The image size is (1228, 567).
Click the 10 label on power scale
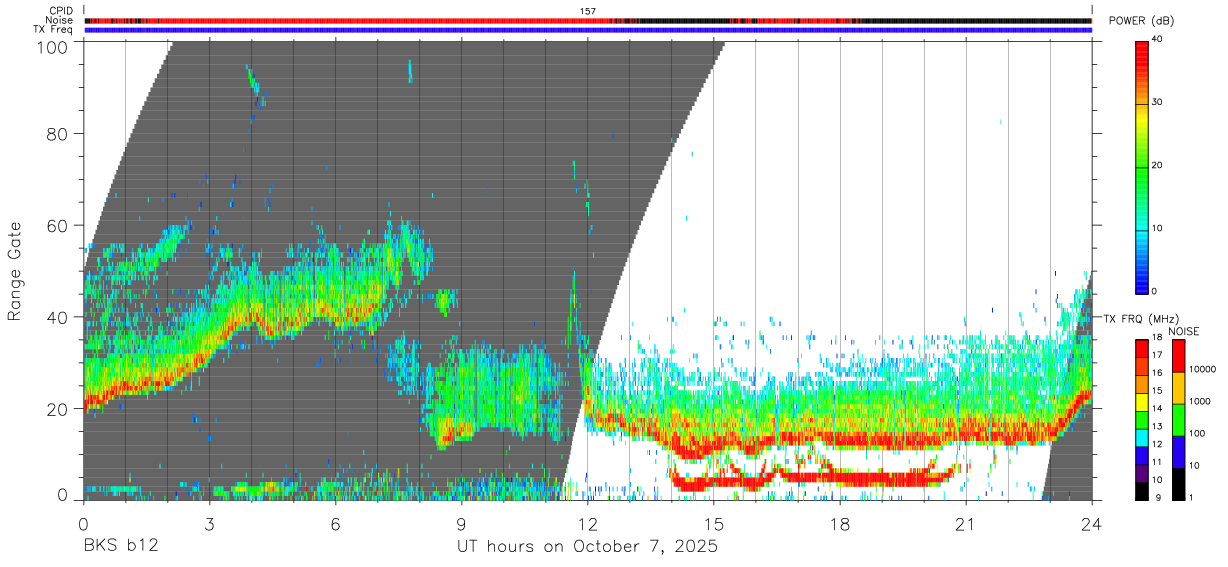[1158, 228]
